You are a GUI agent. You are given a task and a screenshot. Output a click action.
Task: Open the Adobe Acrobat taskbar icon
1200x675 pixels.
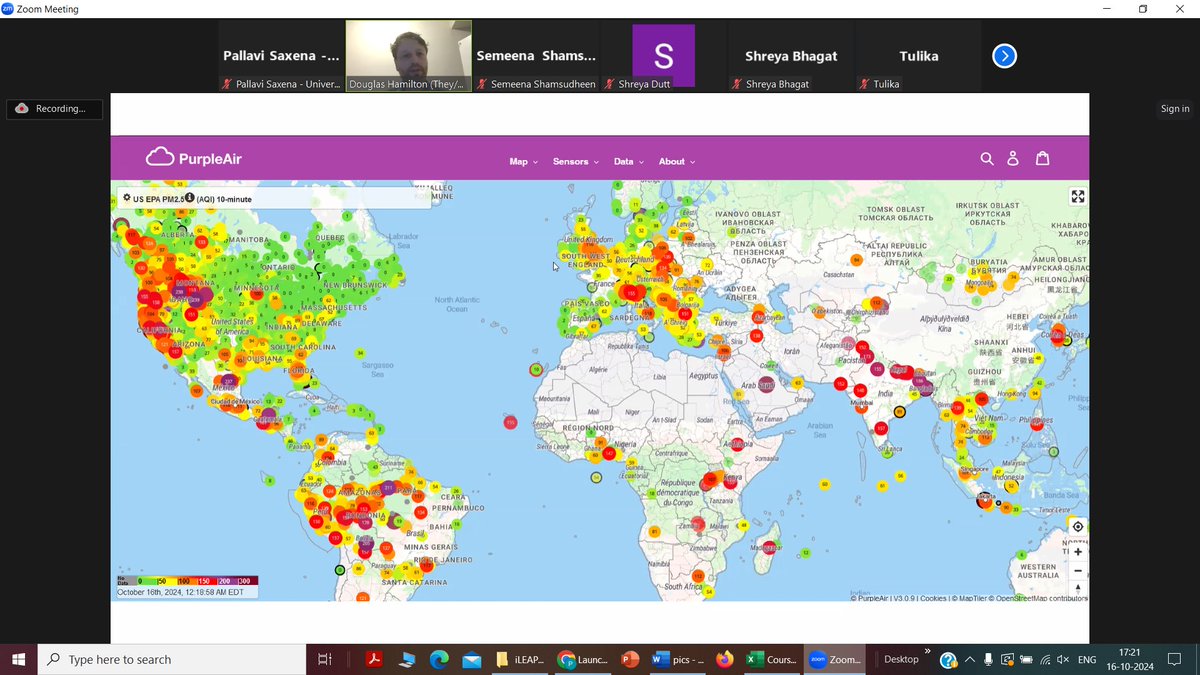373,659
